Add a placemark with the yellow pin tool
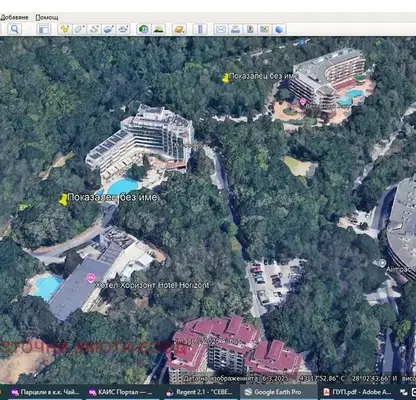This screenshot has width=416, height=400. (x=64, y=29)
